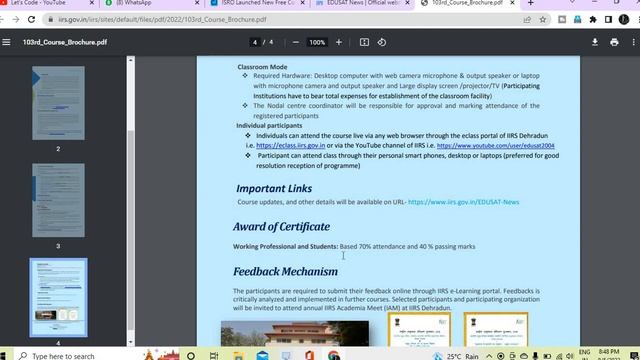Edit the current page number field
Screen dimensions: 640x360
pyautogui.click(x=255, y=42)
